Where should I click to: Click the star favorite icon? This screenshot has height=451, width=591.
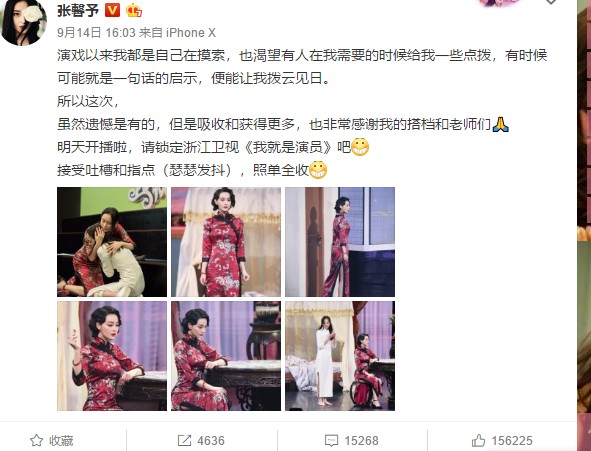click(x=36, y=440)
